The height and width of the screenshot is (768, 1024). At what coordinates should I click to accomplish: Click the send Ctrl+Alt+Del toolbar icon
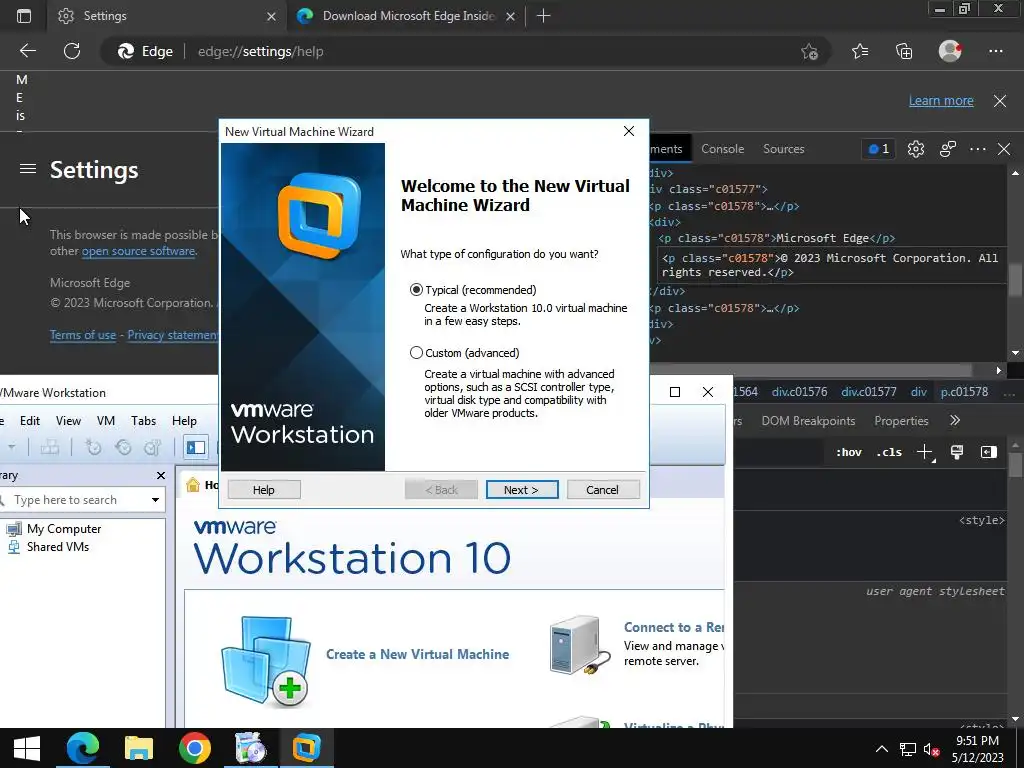tap(50, 447)
